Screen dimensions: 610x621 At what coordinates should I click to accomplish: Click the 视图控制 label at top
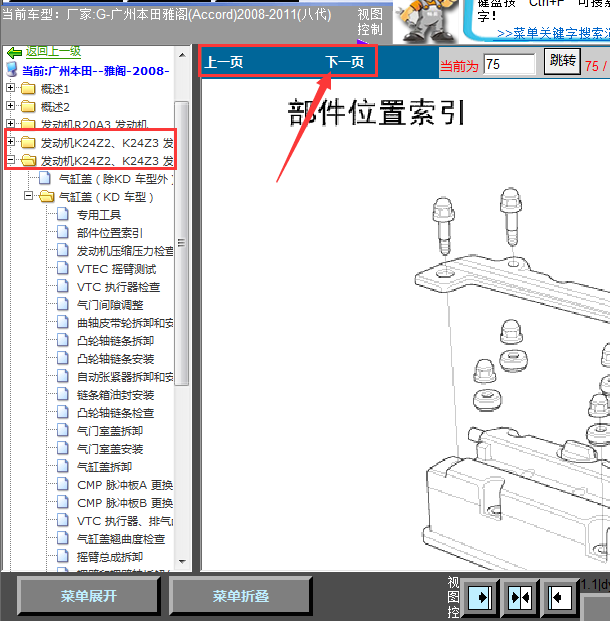coord(370,22)
